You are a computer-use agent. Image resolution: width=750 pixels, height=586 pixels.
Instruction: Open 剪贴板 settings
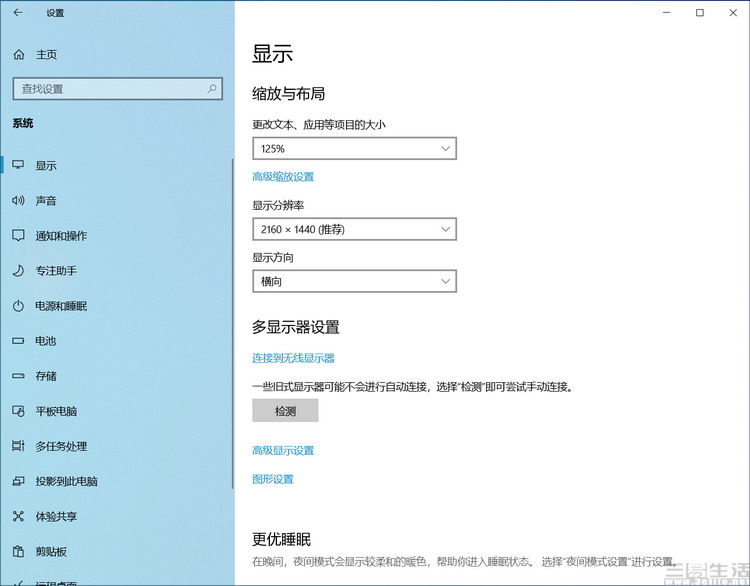coord(51,552)
